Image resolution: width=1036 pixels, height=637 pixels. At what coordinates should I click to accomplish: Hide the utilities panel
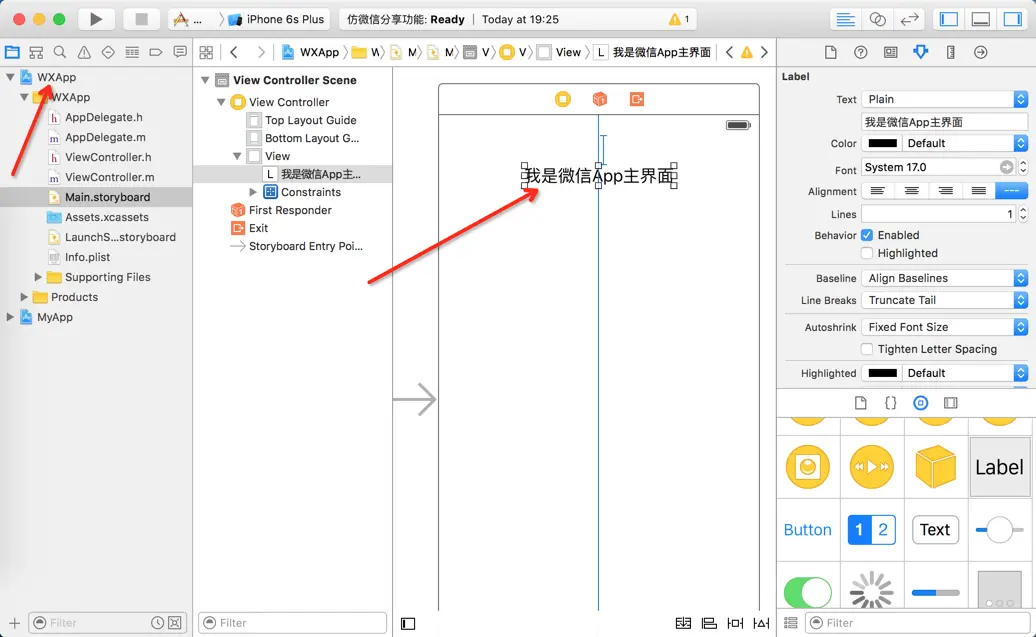(1013, 19)
